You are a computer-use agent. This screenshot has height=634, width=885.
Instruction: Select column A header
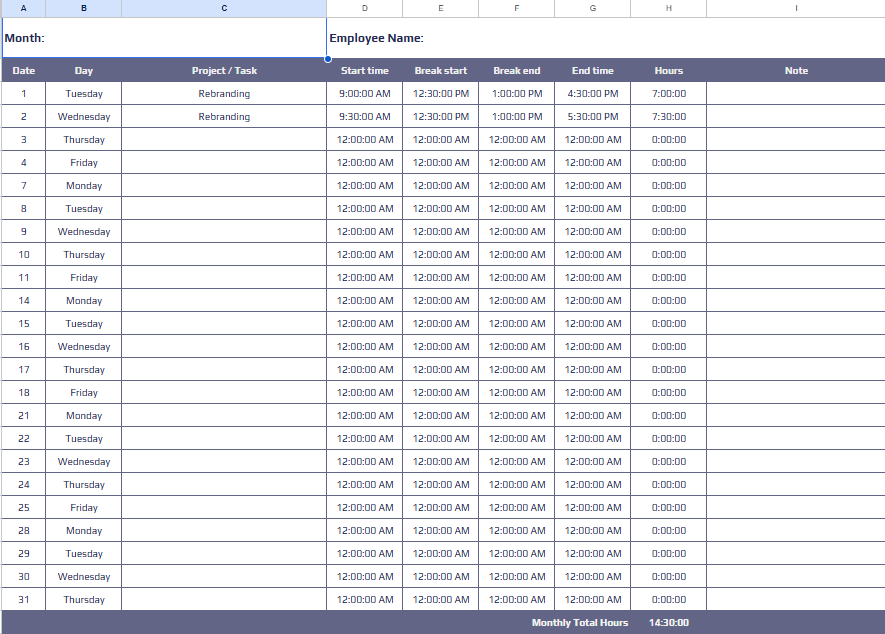pyautogui.click(x=23, y=8)
